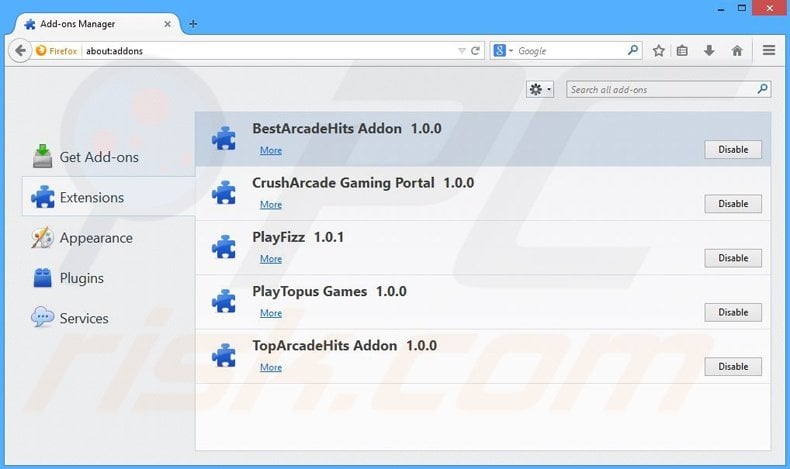Screen dimensions: 790x469
Task: Open the gear tools dropdown for add-ons
Action: coord(540,90)
